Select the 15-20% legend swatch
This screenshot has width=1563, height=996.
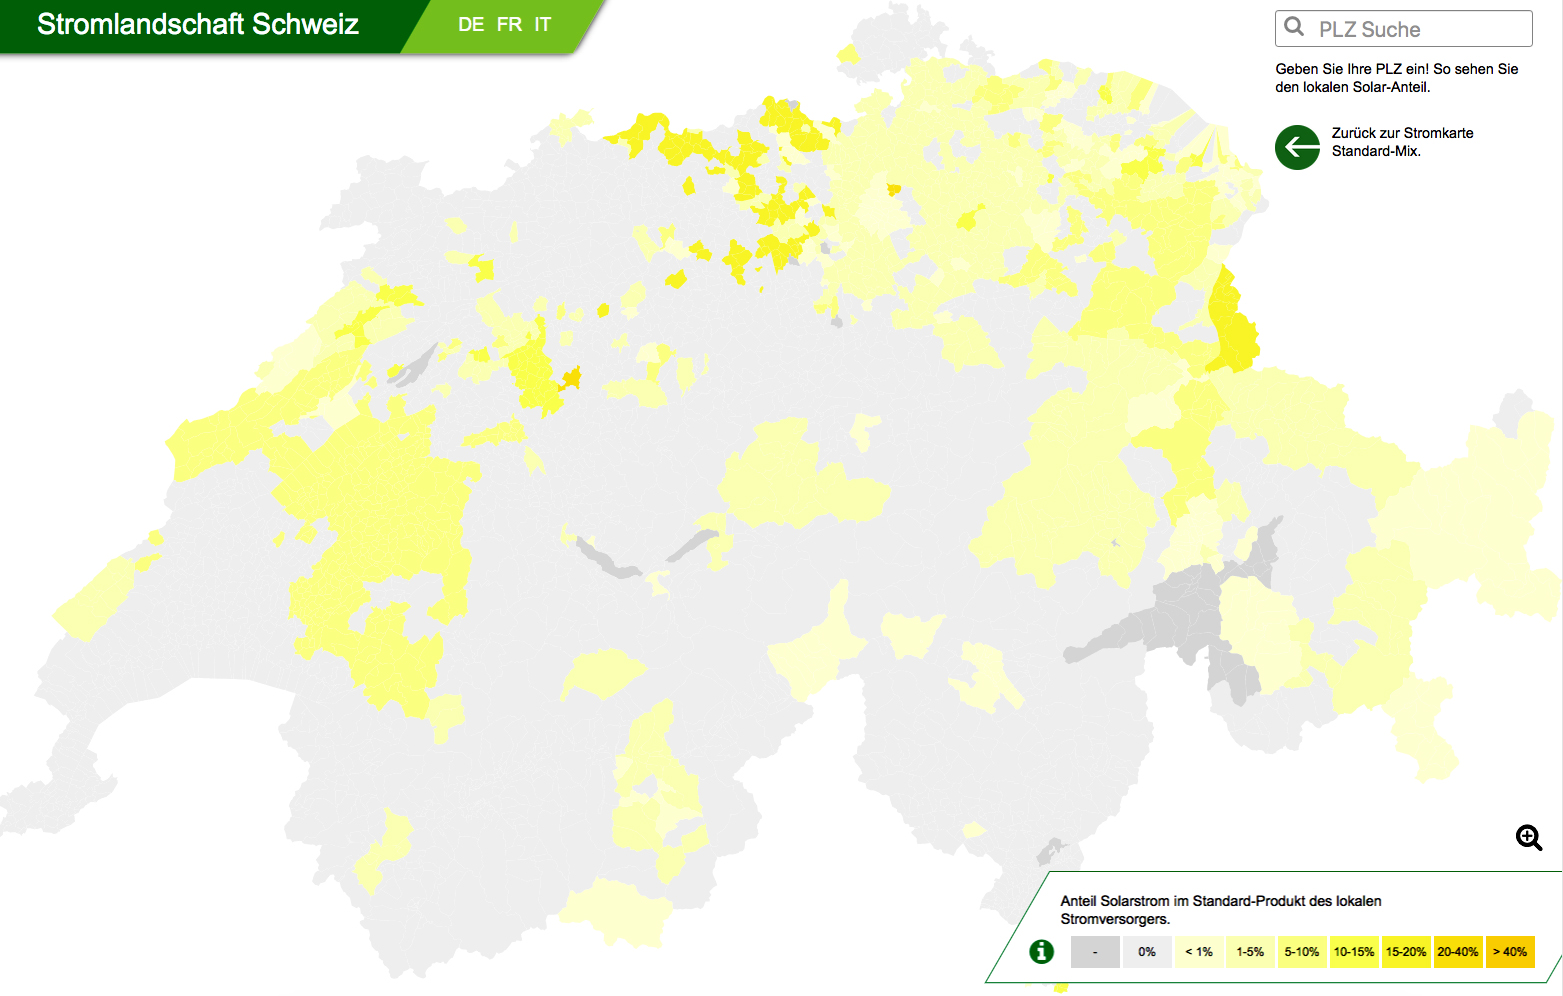pos(1406,952)
